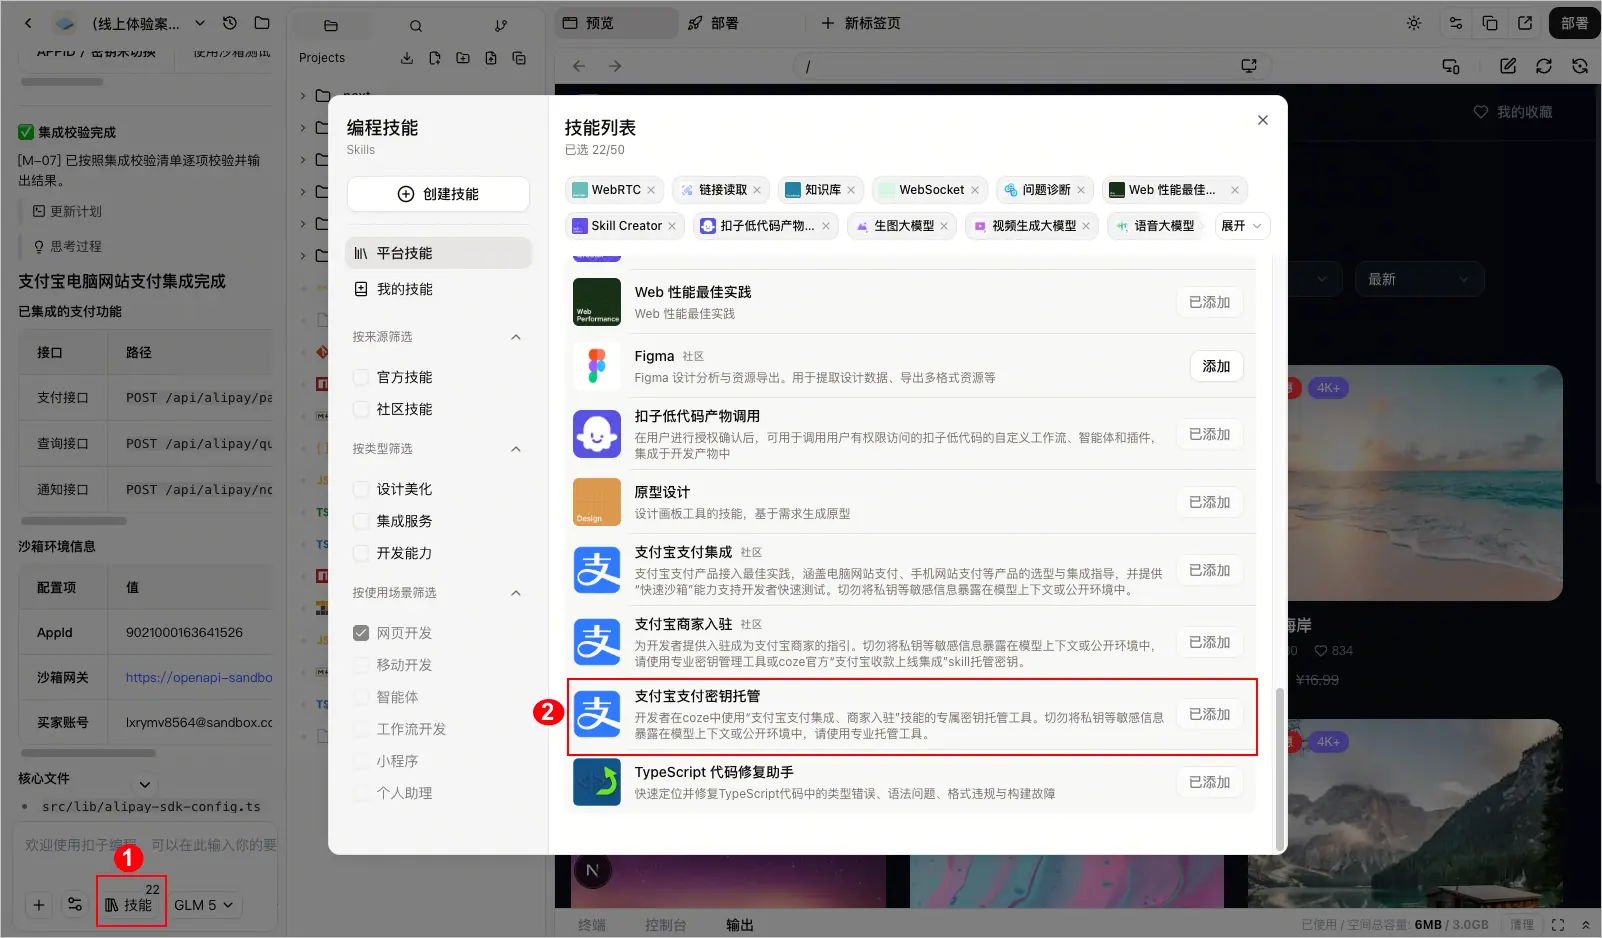Screen dimensions: 1602x938
Task: Select the 我的技能 menu item
Action: [438, 289]
